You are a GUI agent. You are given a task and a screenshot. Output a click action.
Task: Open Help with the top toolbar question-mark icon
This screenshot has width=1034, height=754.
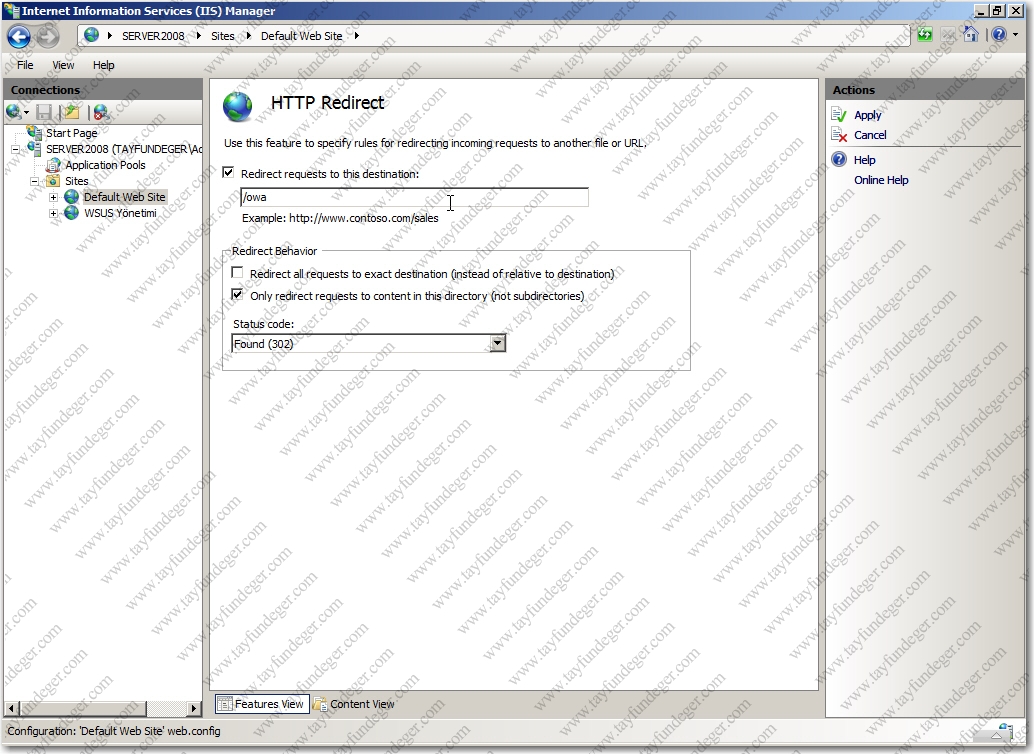(999, 34)
